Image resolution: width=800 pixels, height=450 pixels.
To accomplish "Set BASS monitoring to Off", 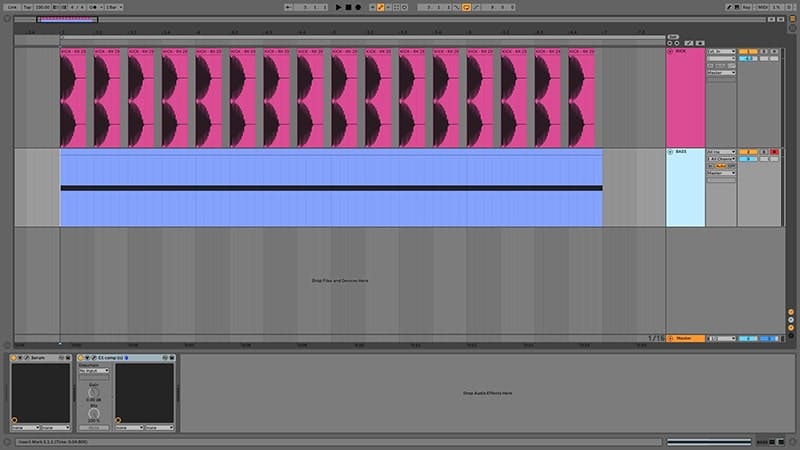I will pos(732,166).
